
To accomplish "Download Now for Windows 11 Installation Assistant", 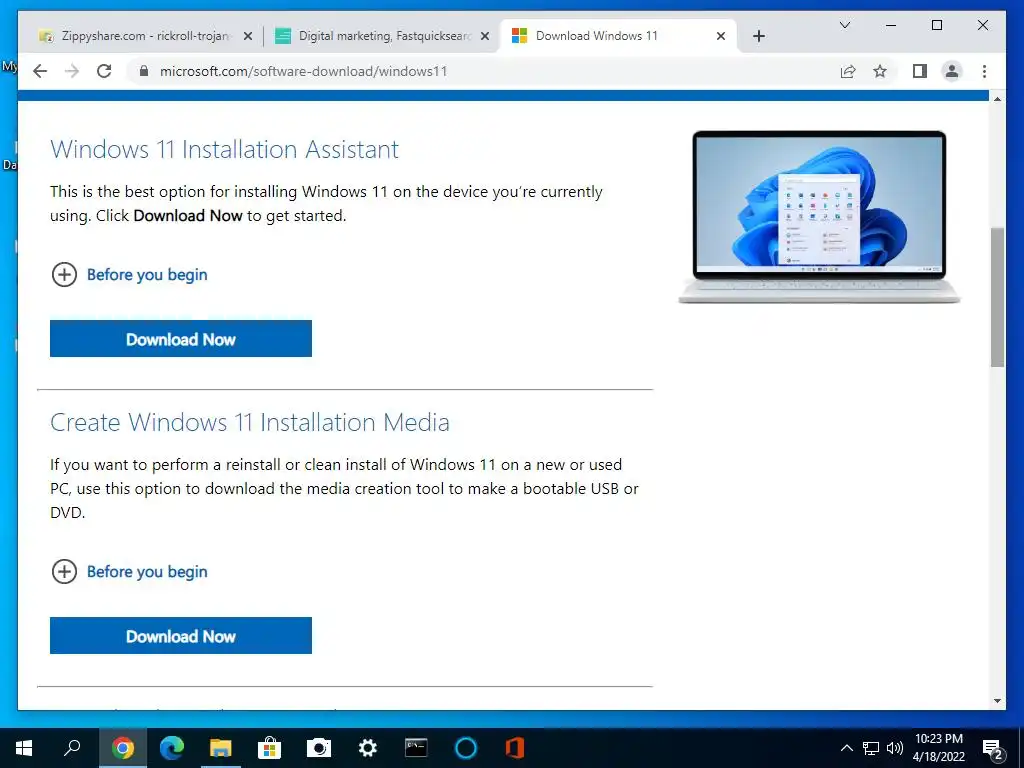I will coord(181,338).
